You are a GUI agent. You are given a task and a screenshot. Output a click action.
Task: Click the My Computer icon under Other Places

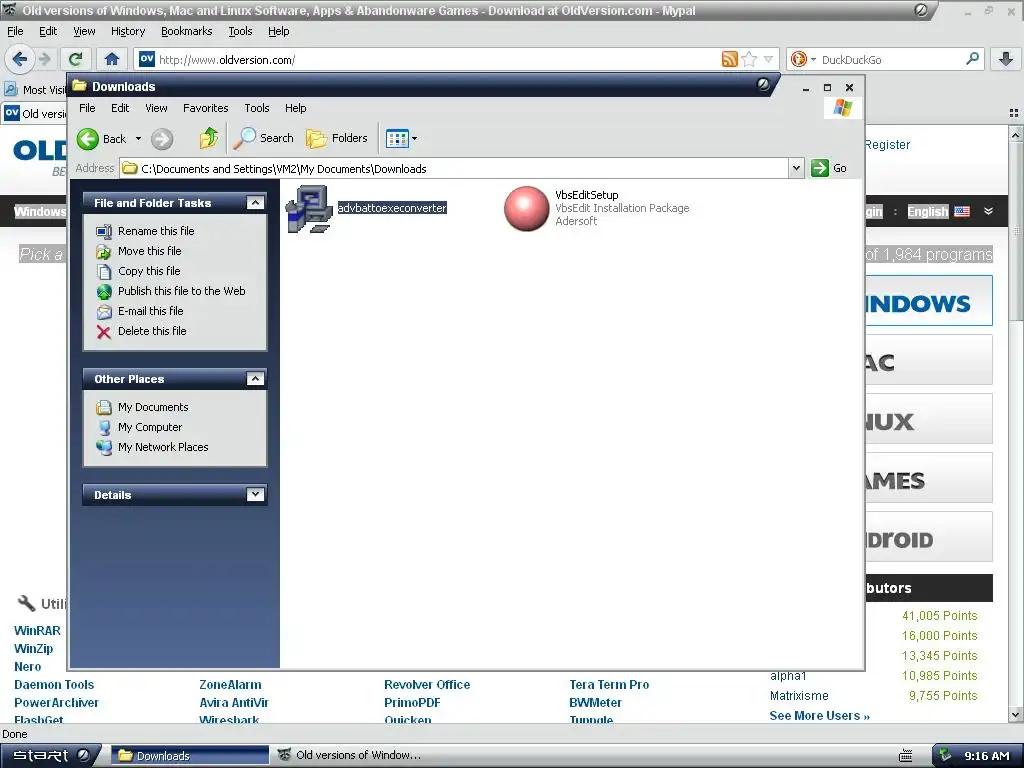[104, 428]
